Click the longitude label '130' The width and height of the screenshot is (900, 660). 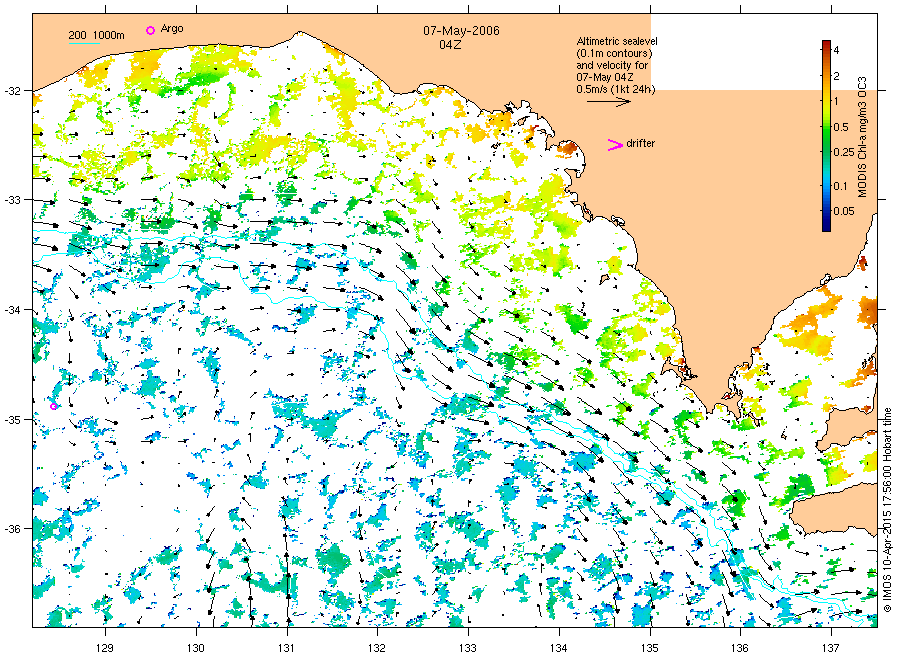tap(196, 648)
